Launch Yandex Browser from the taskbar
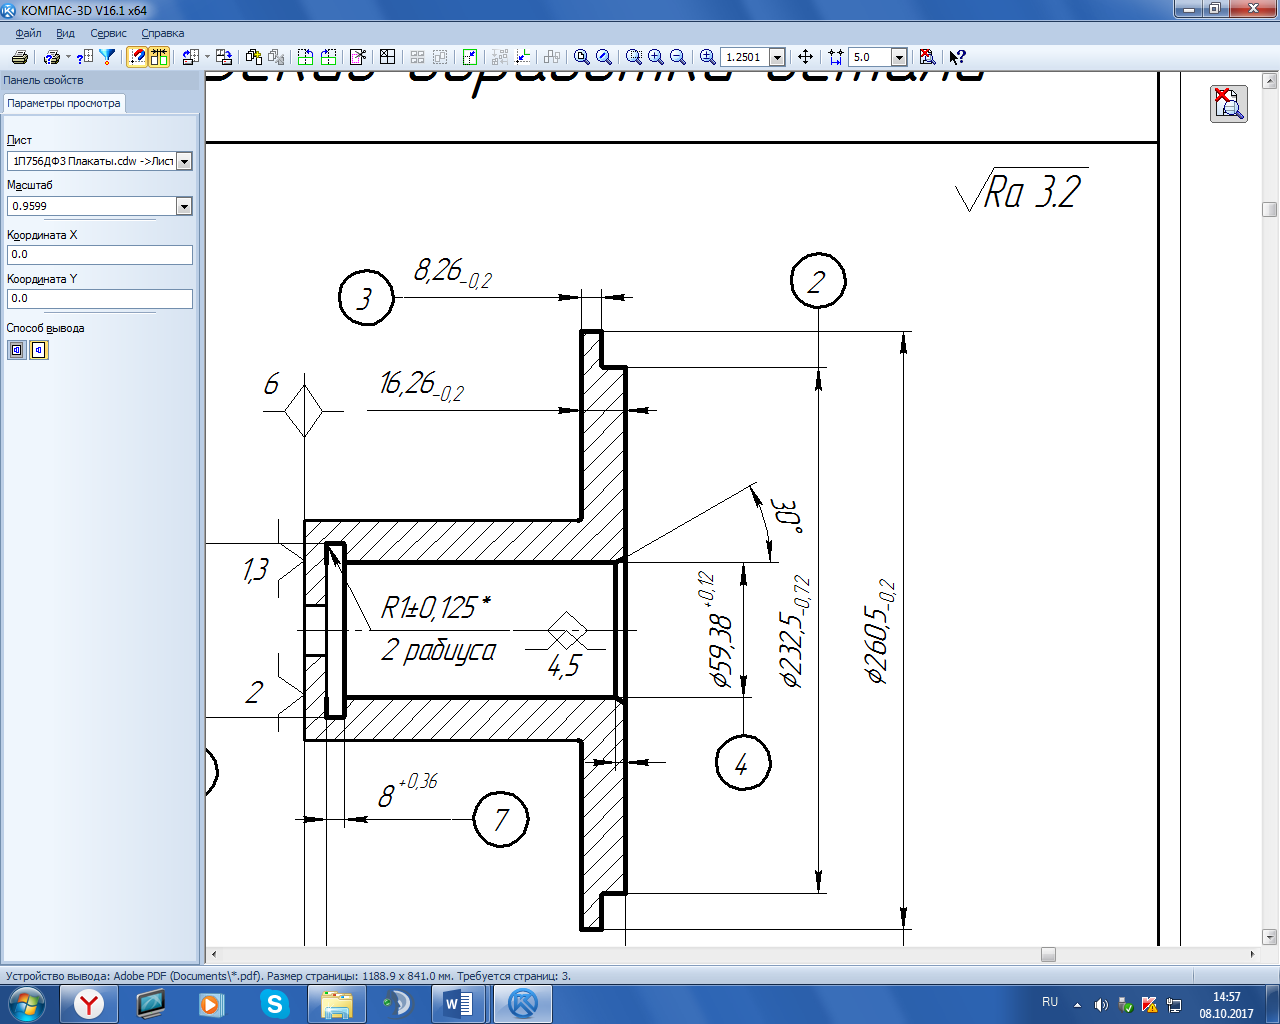Image resolution: width=1280 pixels, height=1024 pixels. 89,1004
